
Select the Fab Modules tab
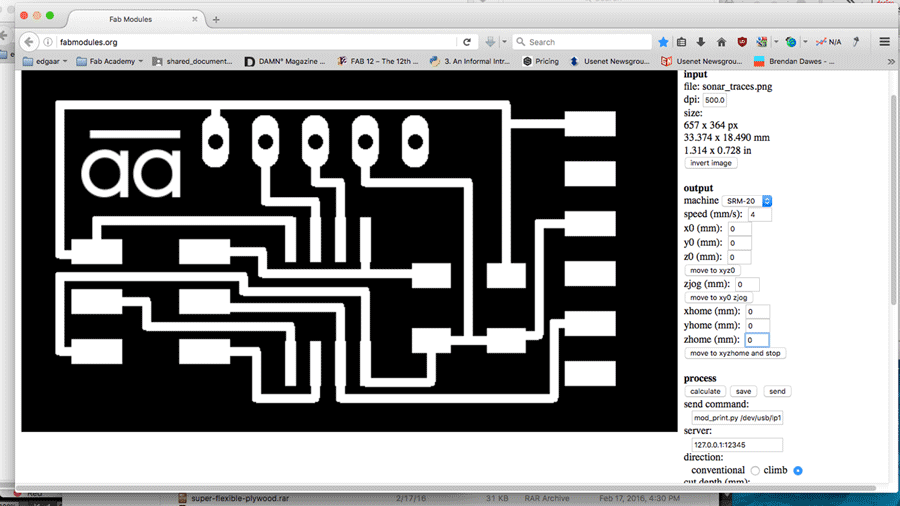tap(130, 20)
